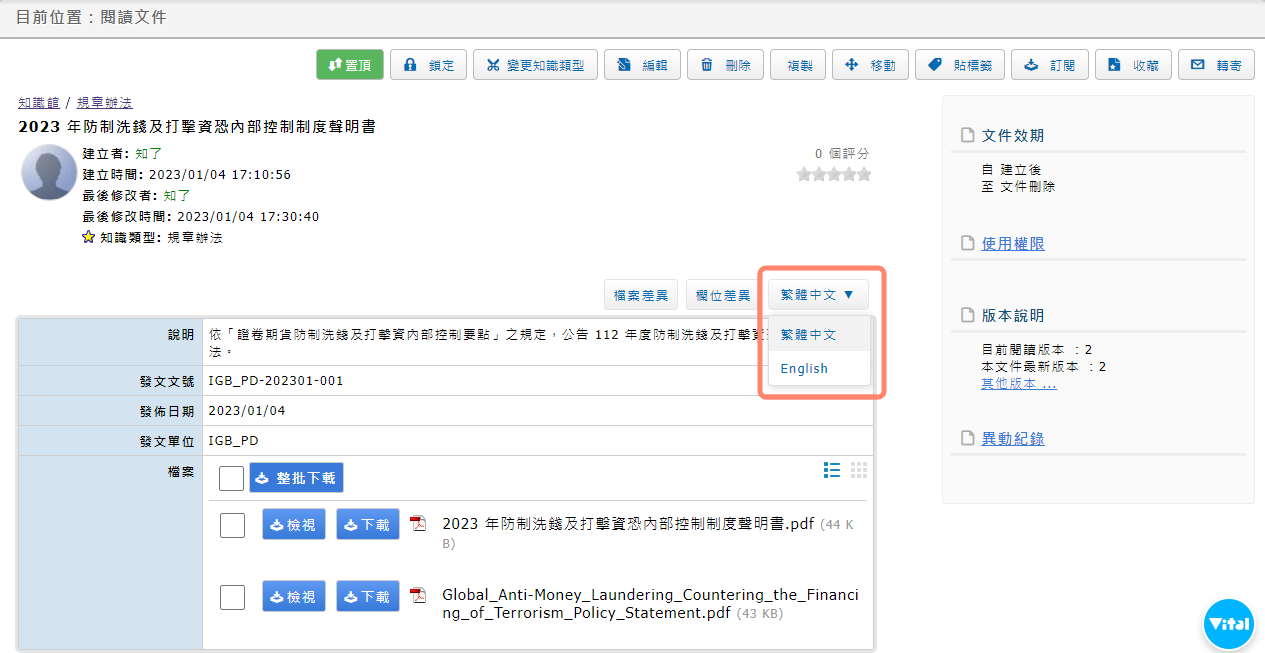Open the Vital chat bubble icon
This screenshot has width=1265, height=653.
(x=1228, y=624)
